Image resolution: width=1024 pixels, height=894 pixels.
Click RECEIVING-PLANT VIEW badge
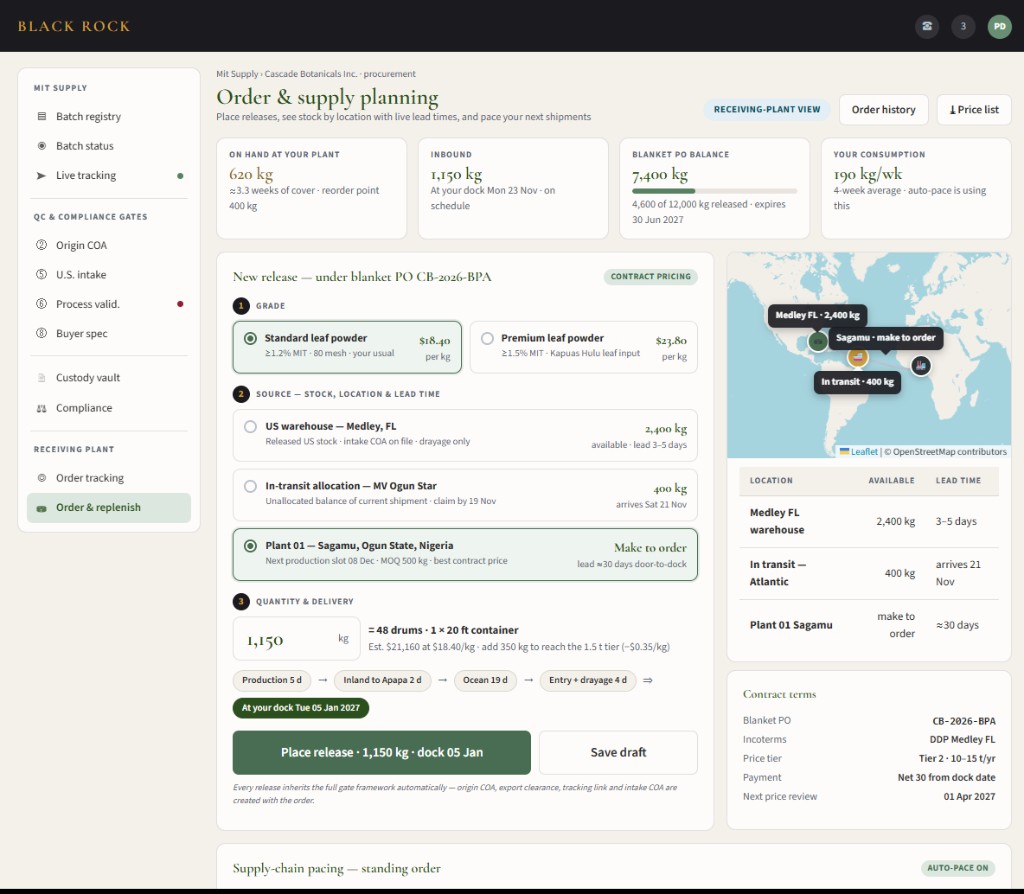(767, 110)
